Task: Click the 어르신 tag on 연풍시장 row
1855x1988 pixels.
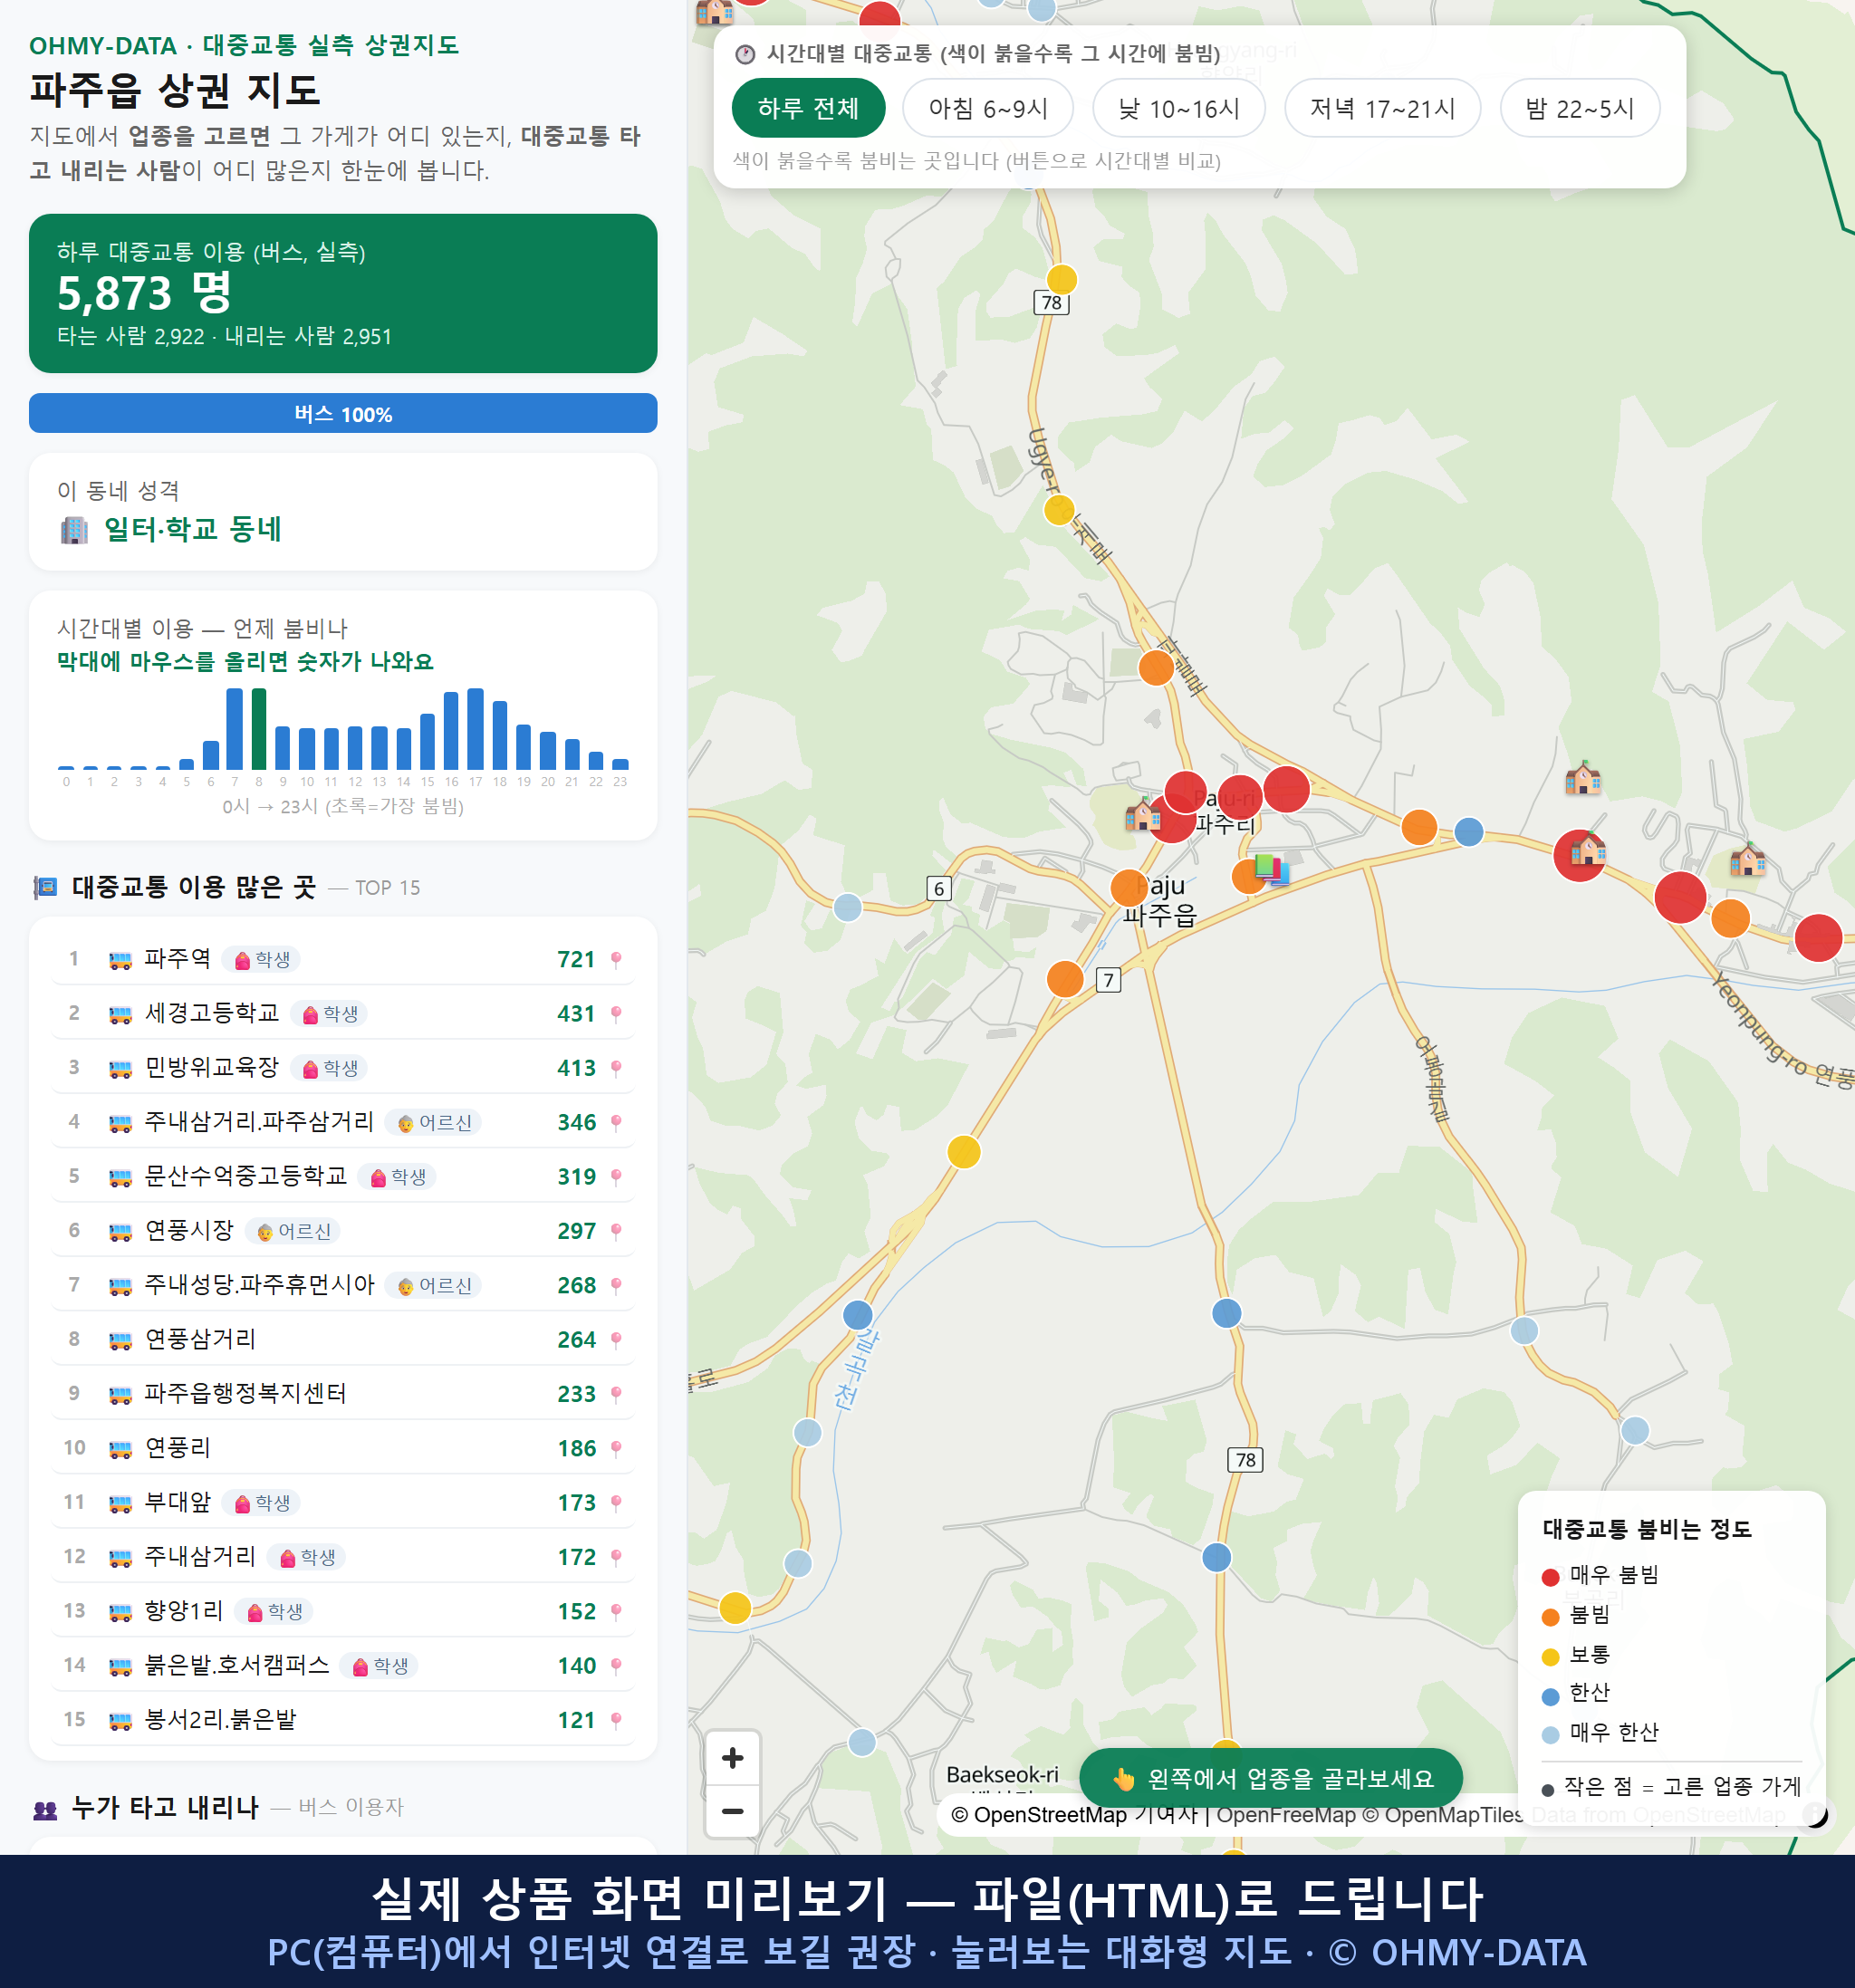Action: [294, 1231]
